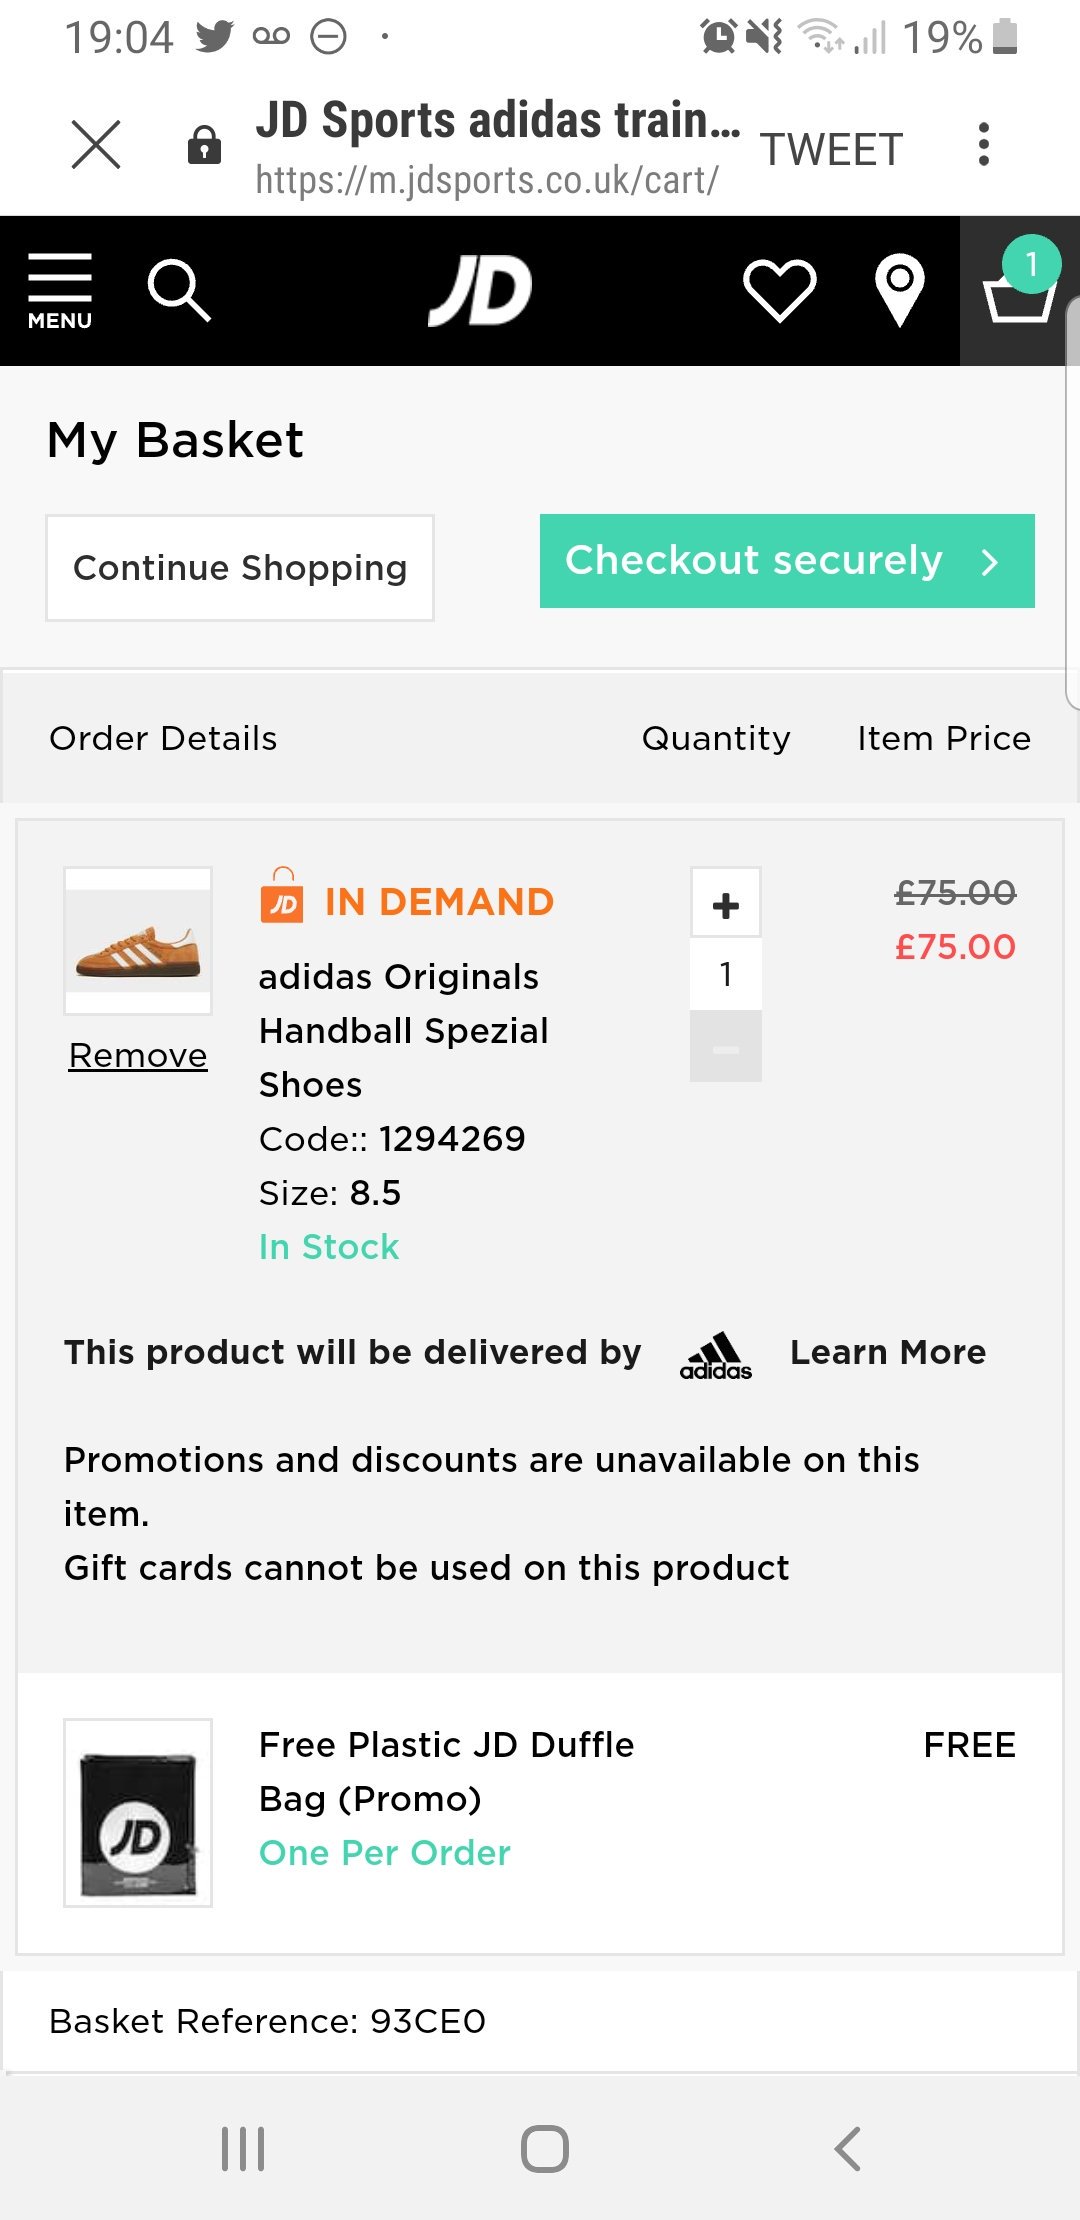Click Checkout securely button

click(x=787, y=561)
